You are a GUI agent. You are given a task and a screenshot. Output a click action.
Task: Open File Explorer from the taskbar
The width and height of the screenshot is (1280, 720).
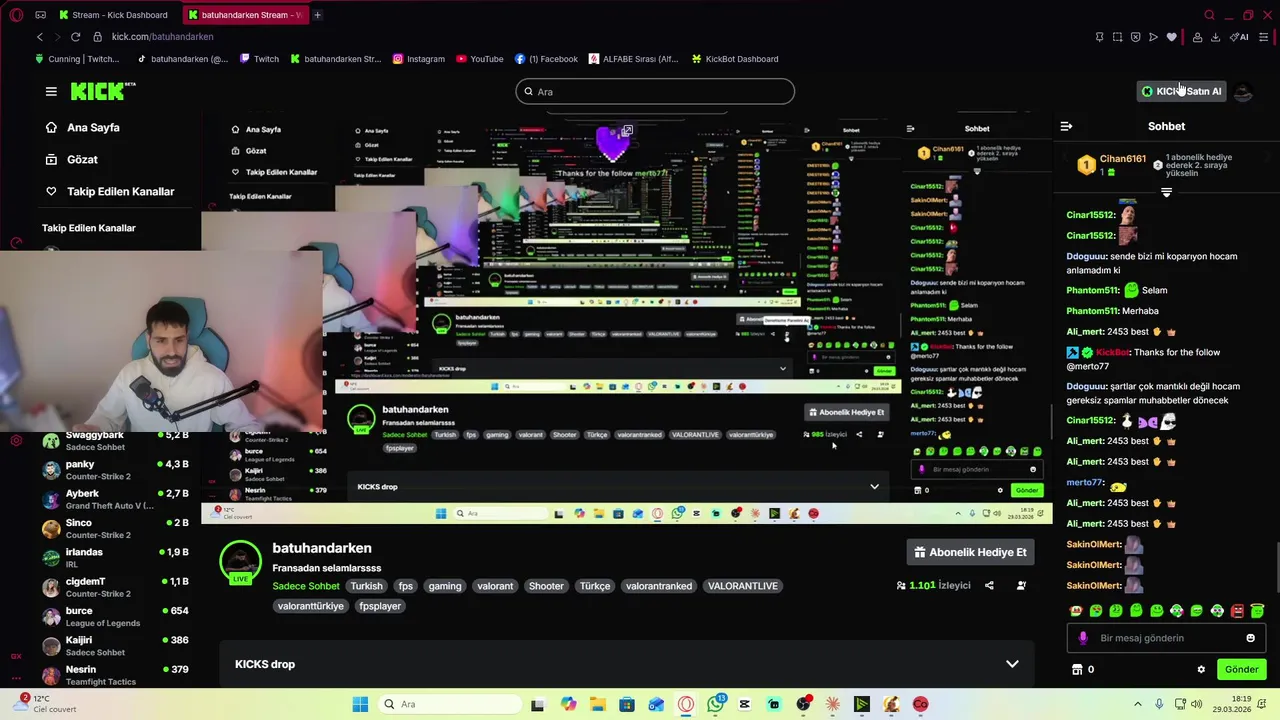pos(597,704)
